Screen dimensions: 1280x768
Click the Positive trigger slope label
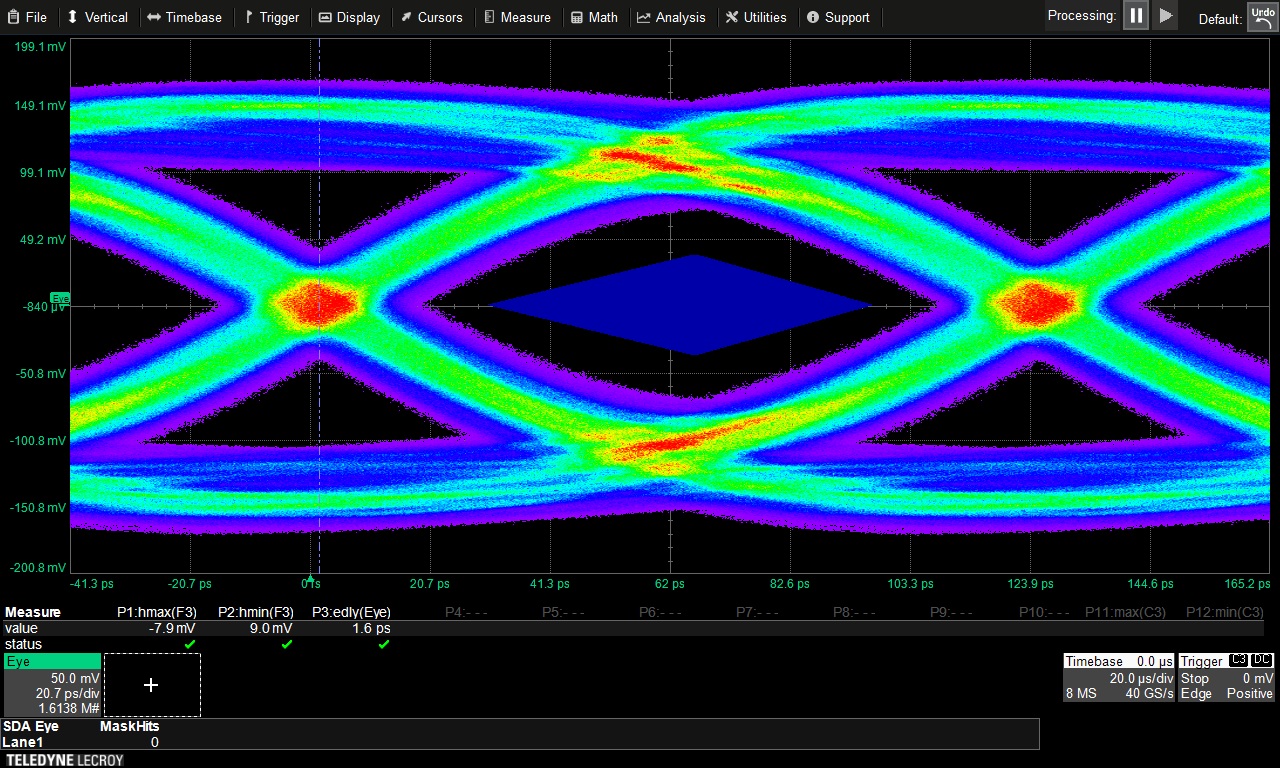(1250, 693)
